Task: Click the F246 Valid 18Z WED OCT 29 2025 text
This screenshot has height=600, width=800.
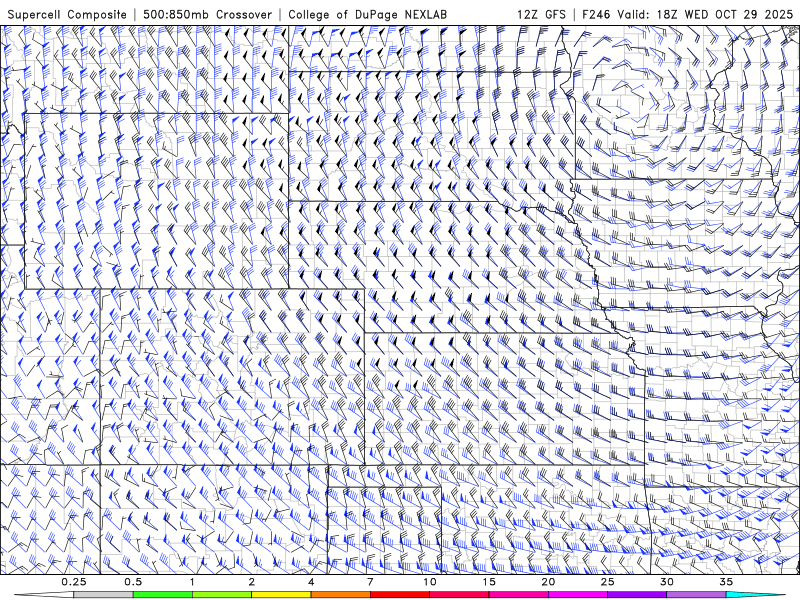Action: point(688,14)
